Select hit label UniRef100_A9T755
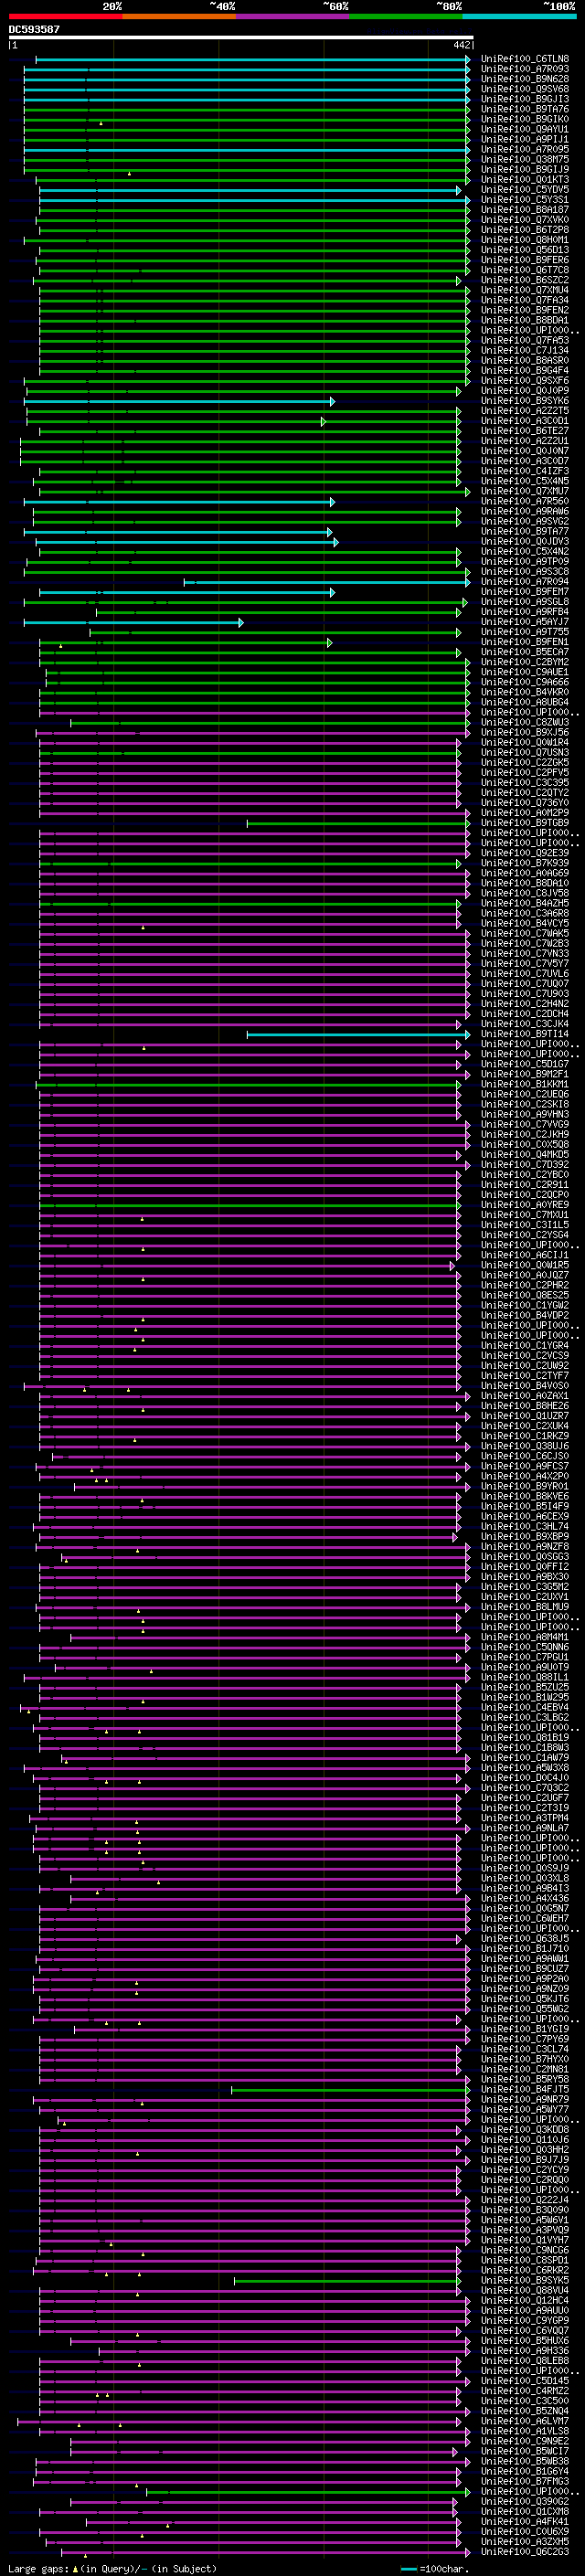 pyautogui.click(x=525, y=632)
